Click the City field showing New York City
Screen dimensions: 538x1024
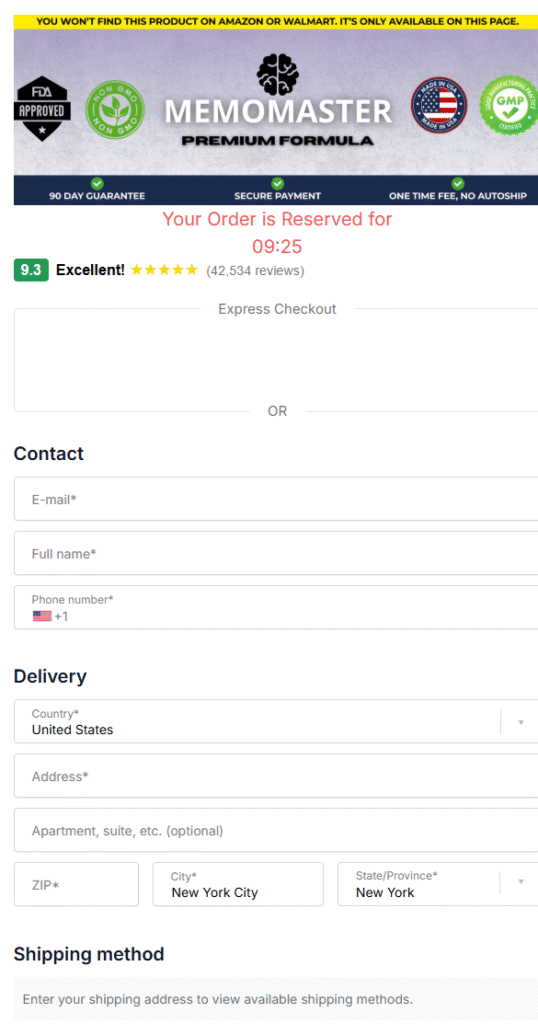(x=238, y=884)
